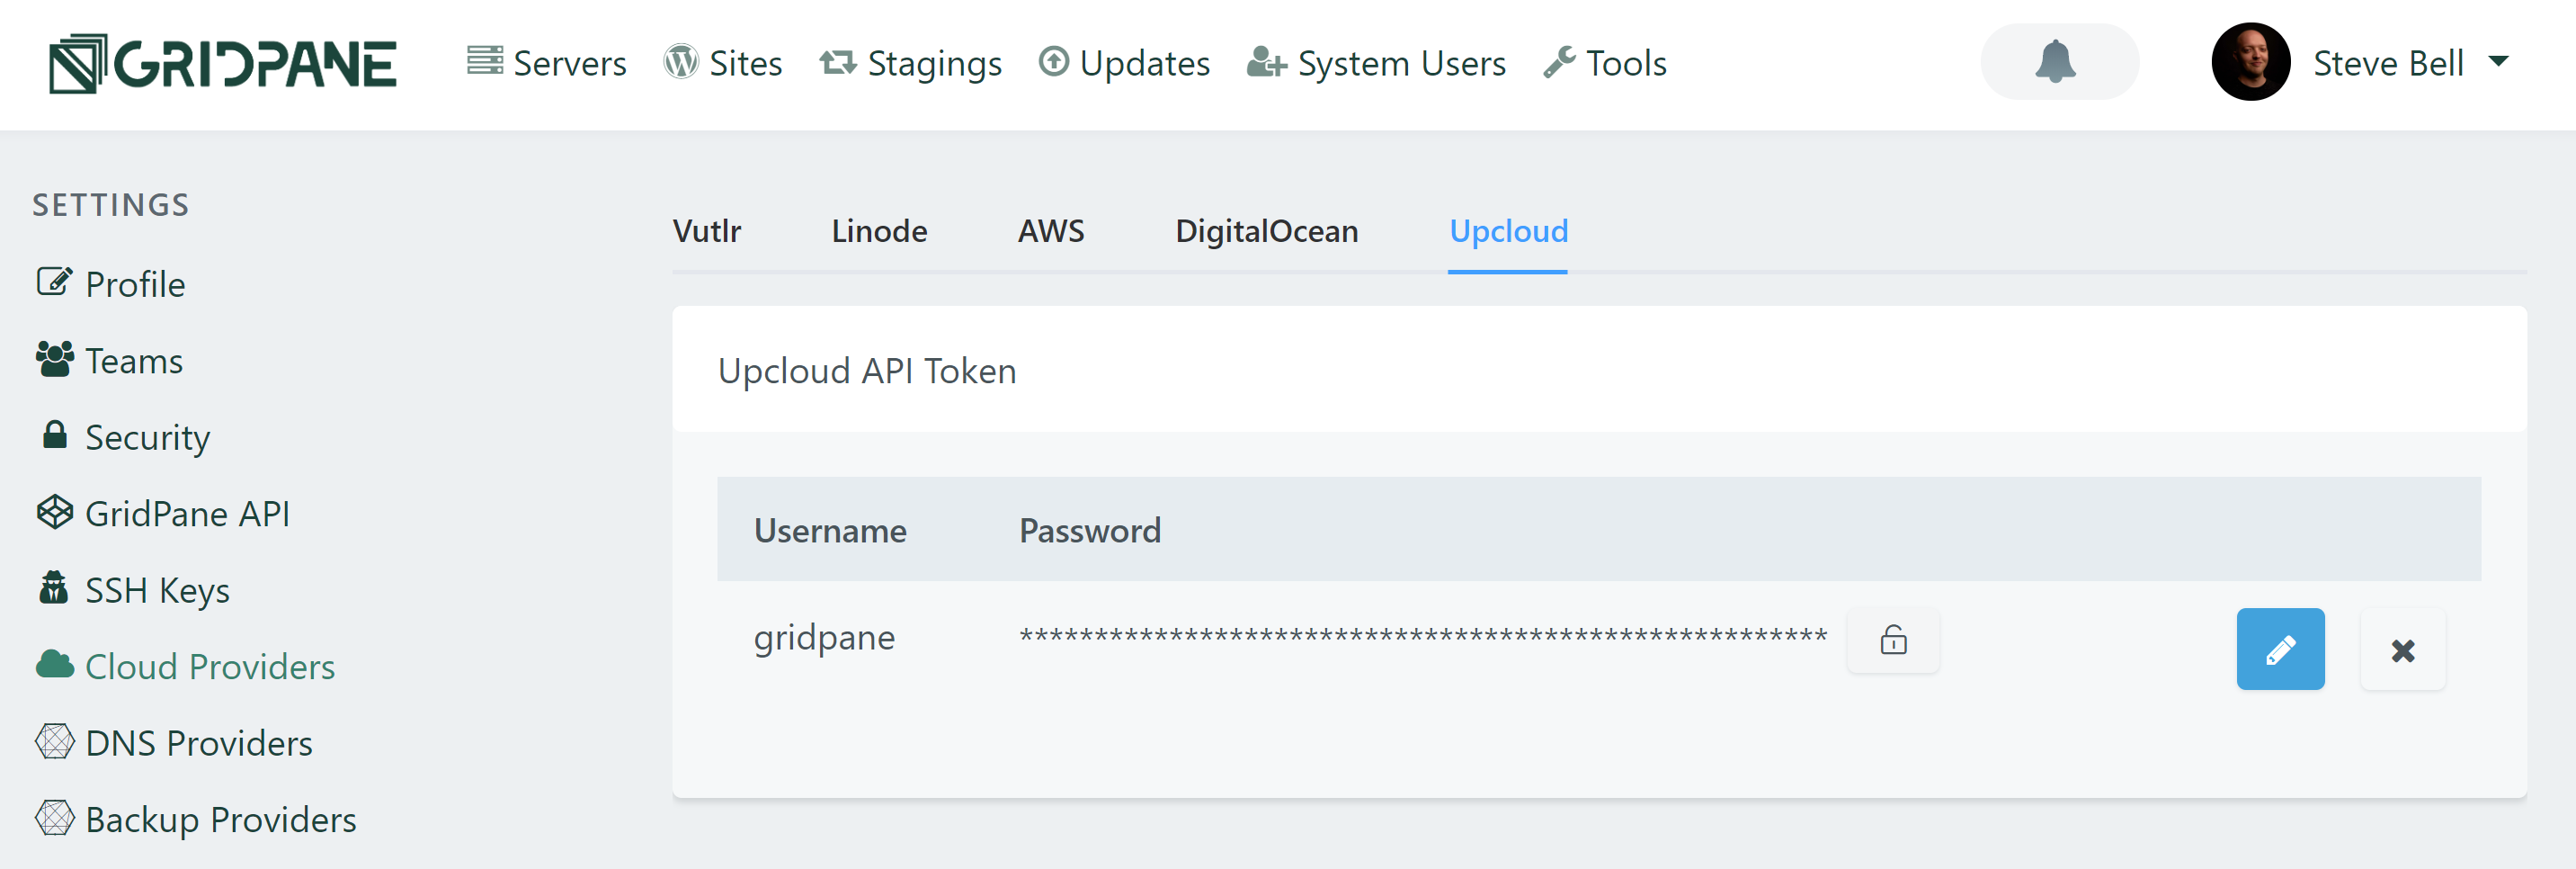2576x869 pixels.
Task: Open the Servers menu item
Action: pos(546,63)
